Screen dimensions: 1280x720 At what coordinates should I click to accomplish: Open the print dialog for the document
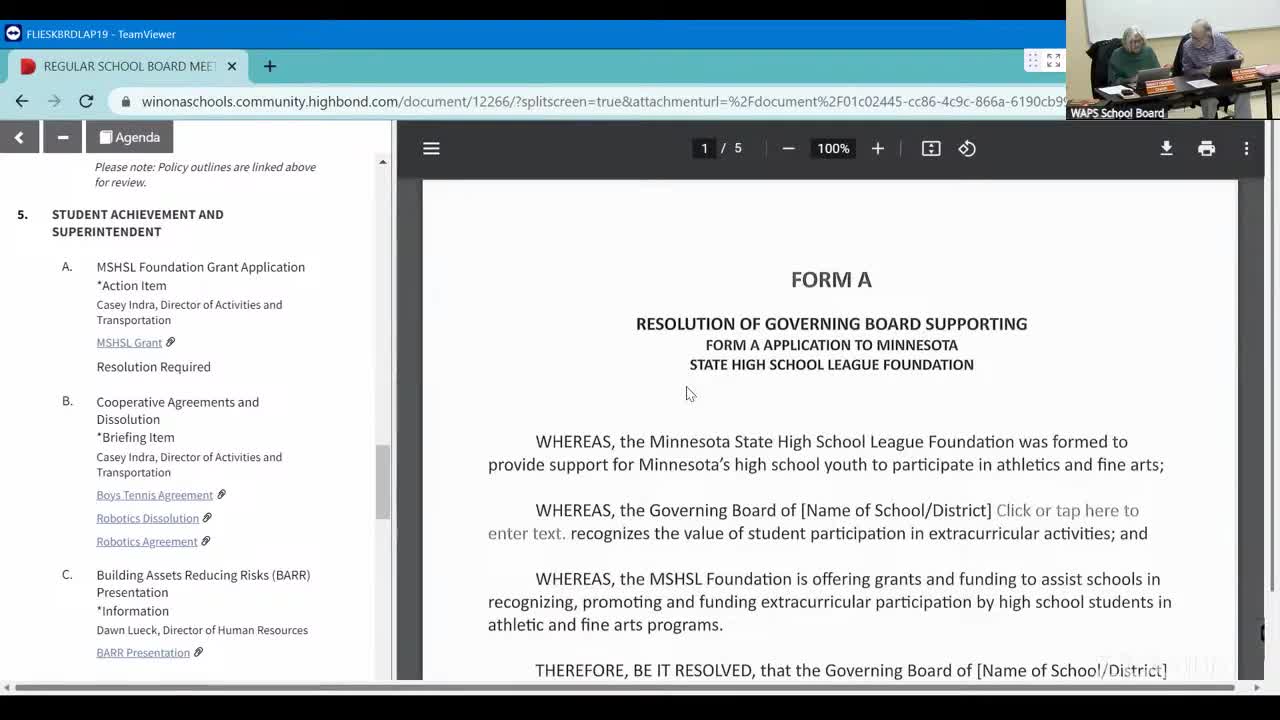click(x=1206, y=148)
